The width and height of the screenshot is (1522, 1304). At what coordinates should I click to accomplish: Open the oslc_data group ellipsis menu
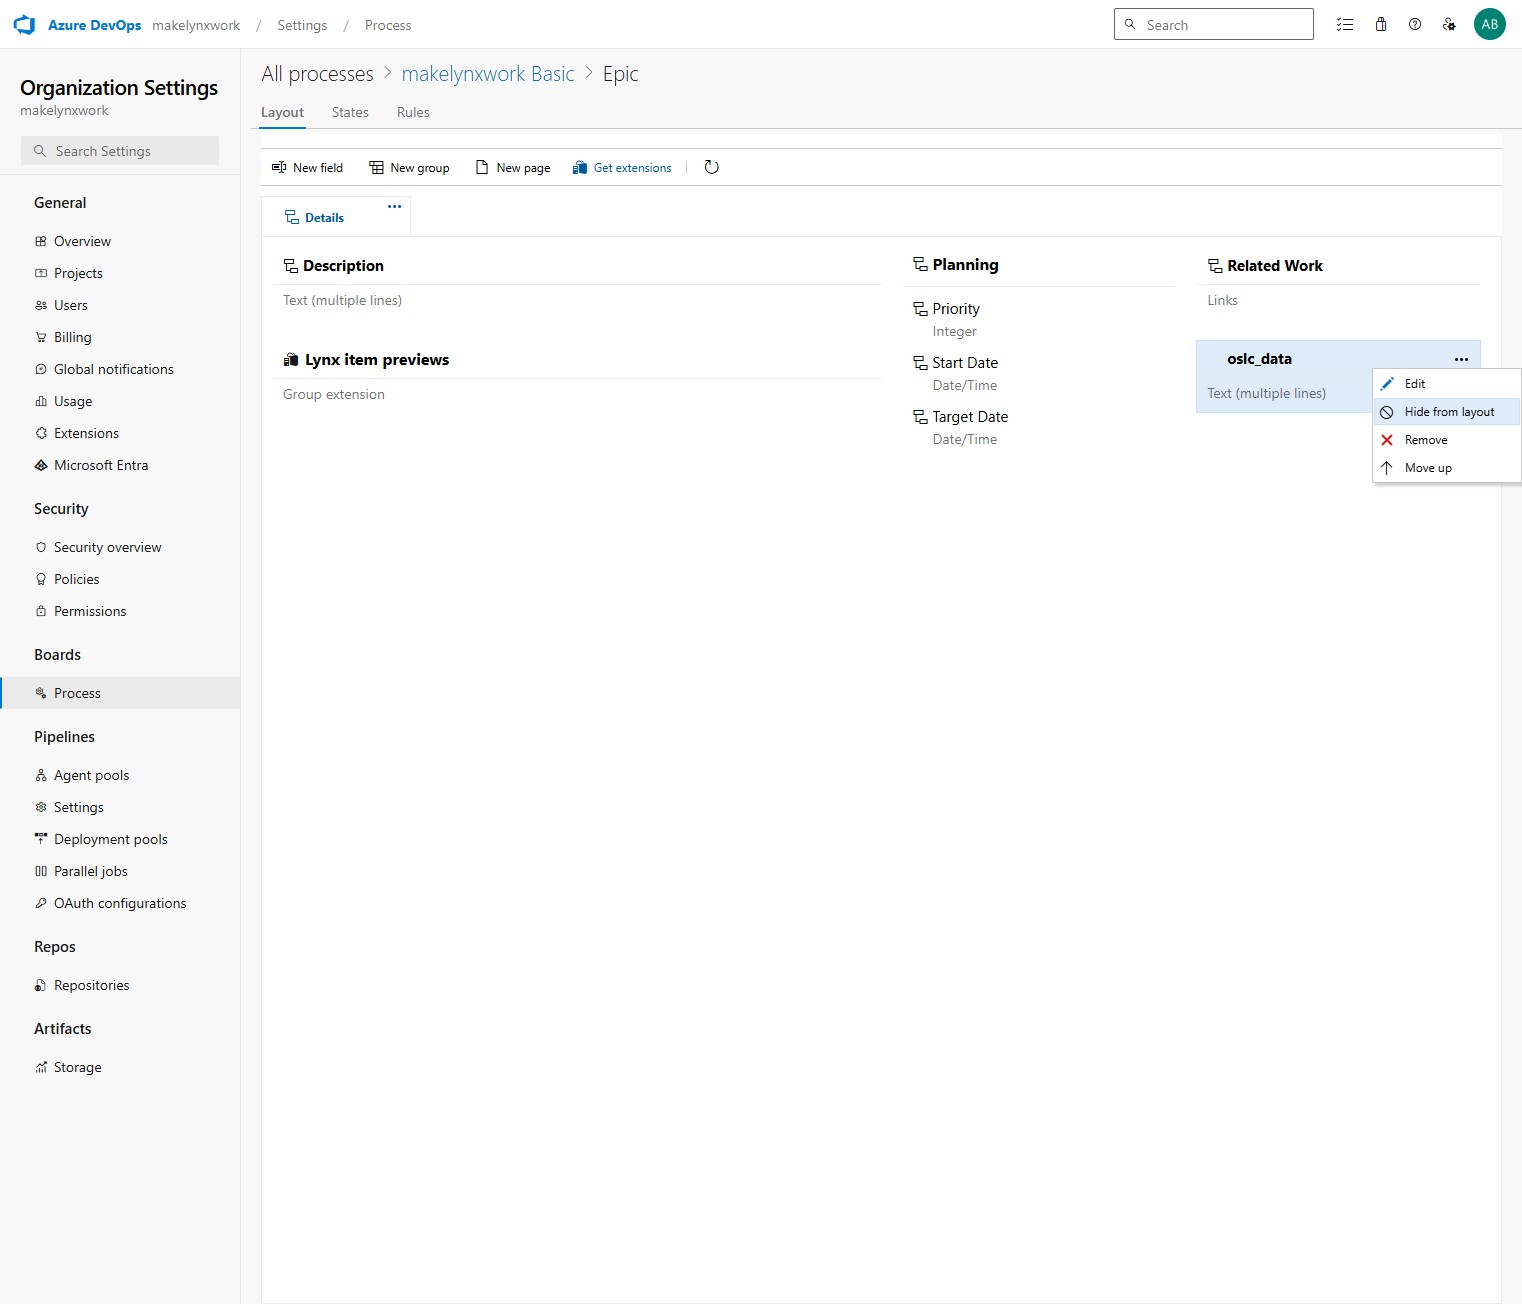click(1461, 359)
